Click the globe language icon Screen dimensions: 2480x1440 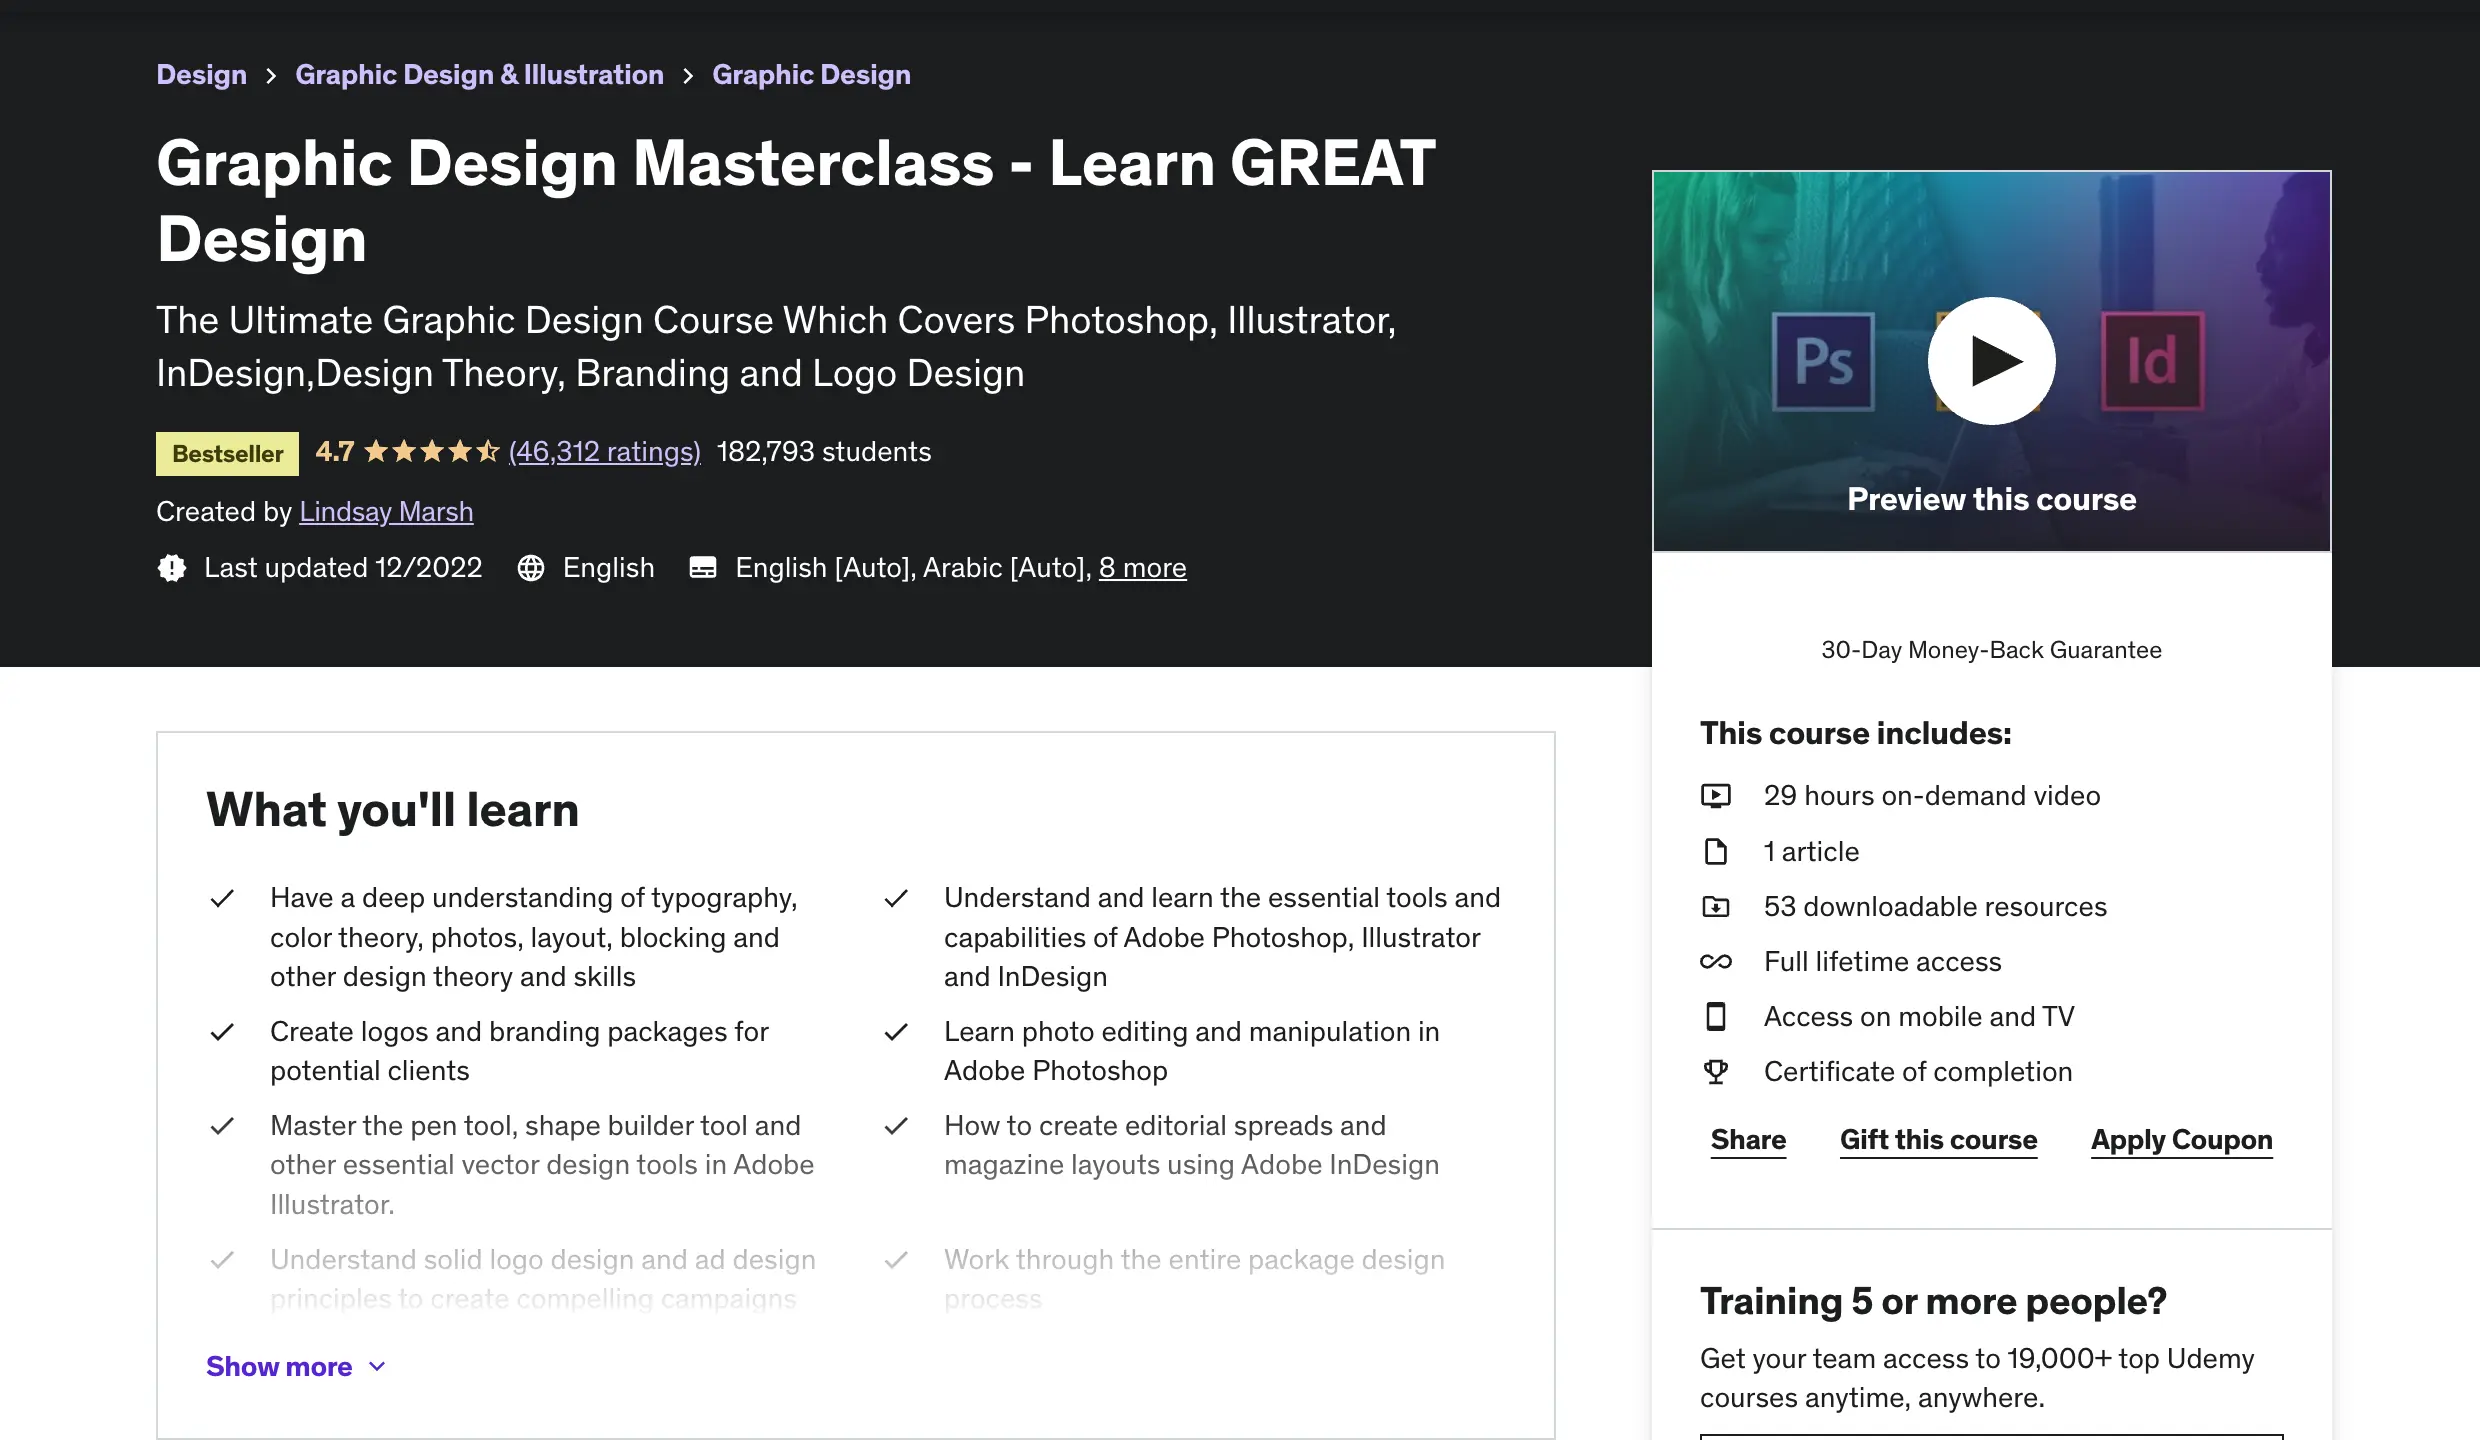531,568
